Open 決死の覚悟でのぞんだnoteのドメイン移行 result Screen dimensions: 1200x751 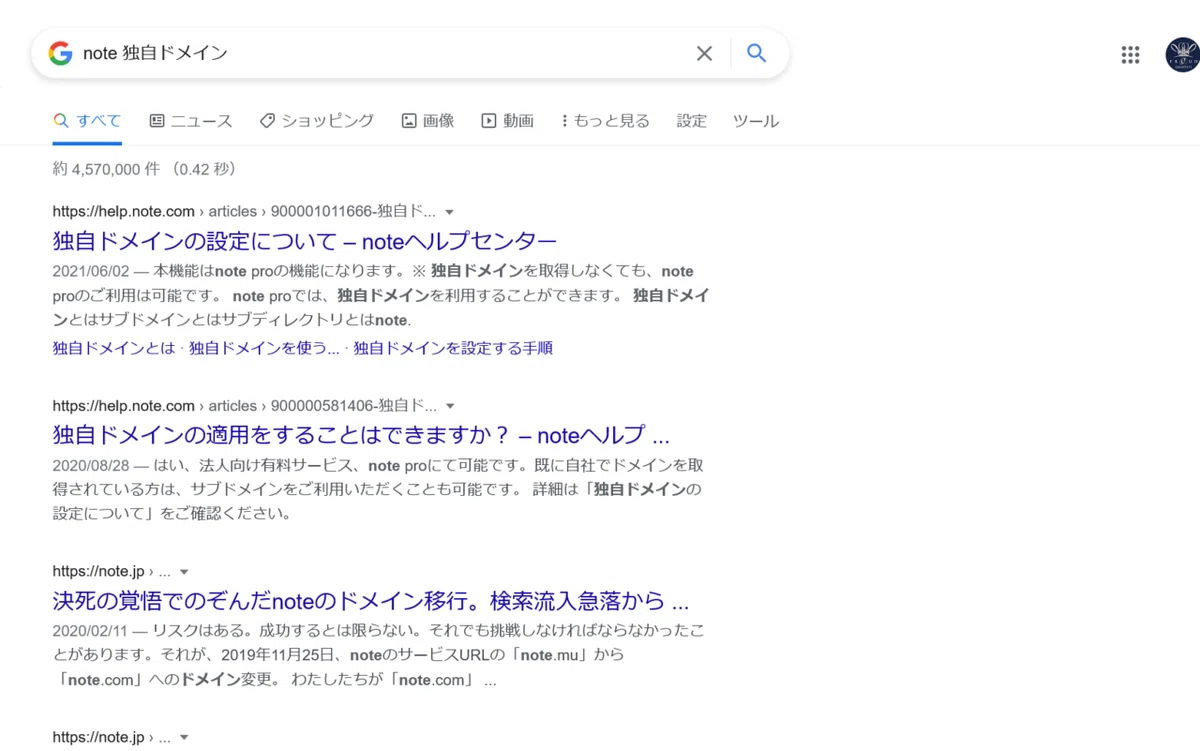point(371,602)
